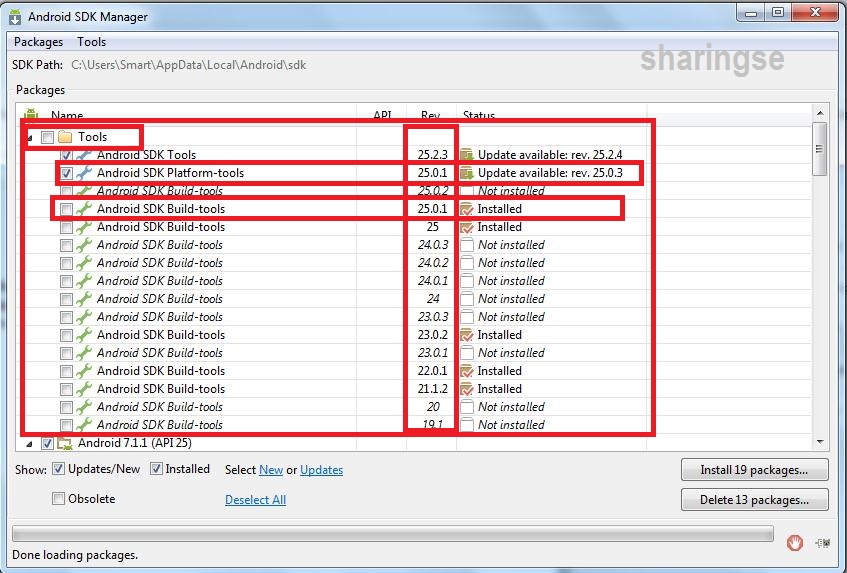This screenshot has height=573, width=847.
Task: Click Install 19 packages button
Action: [754, 470]
